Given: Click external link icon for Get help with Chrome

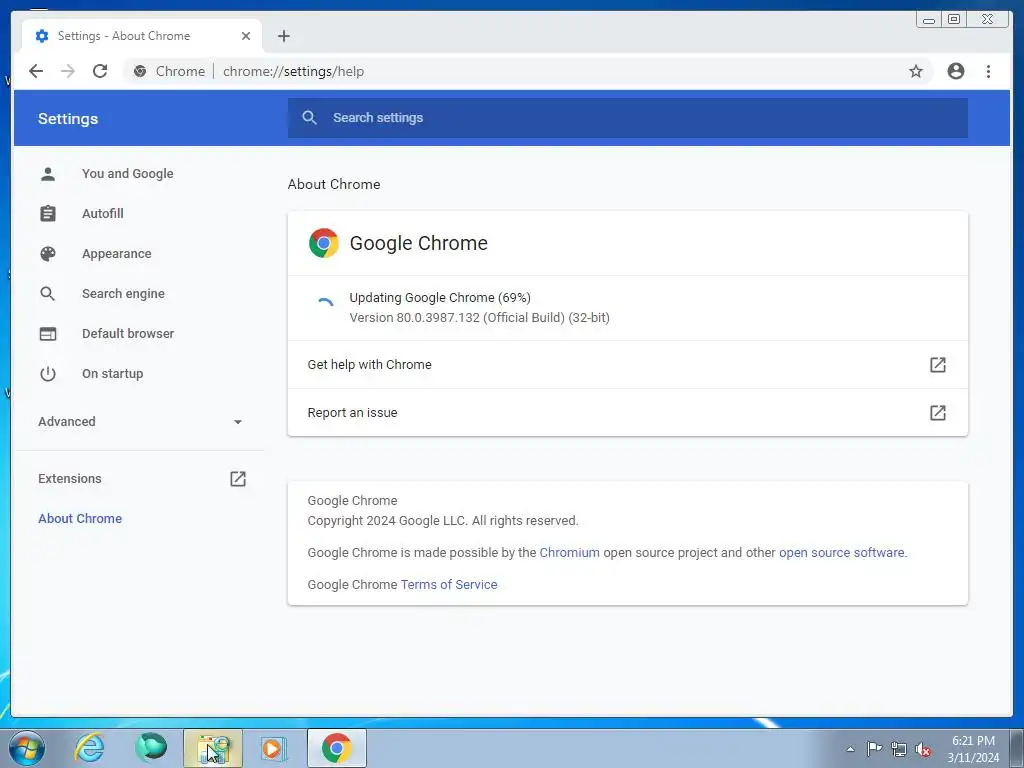Looking at the screenshot, I should click(x=938, y=364).
